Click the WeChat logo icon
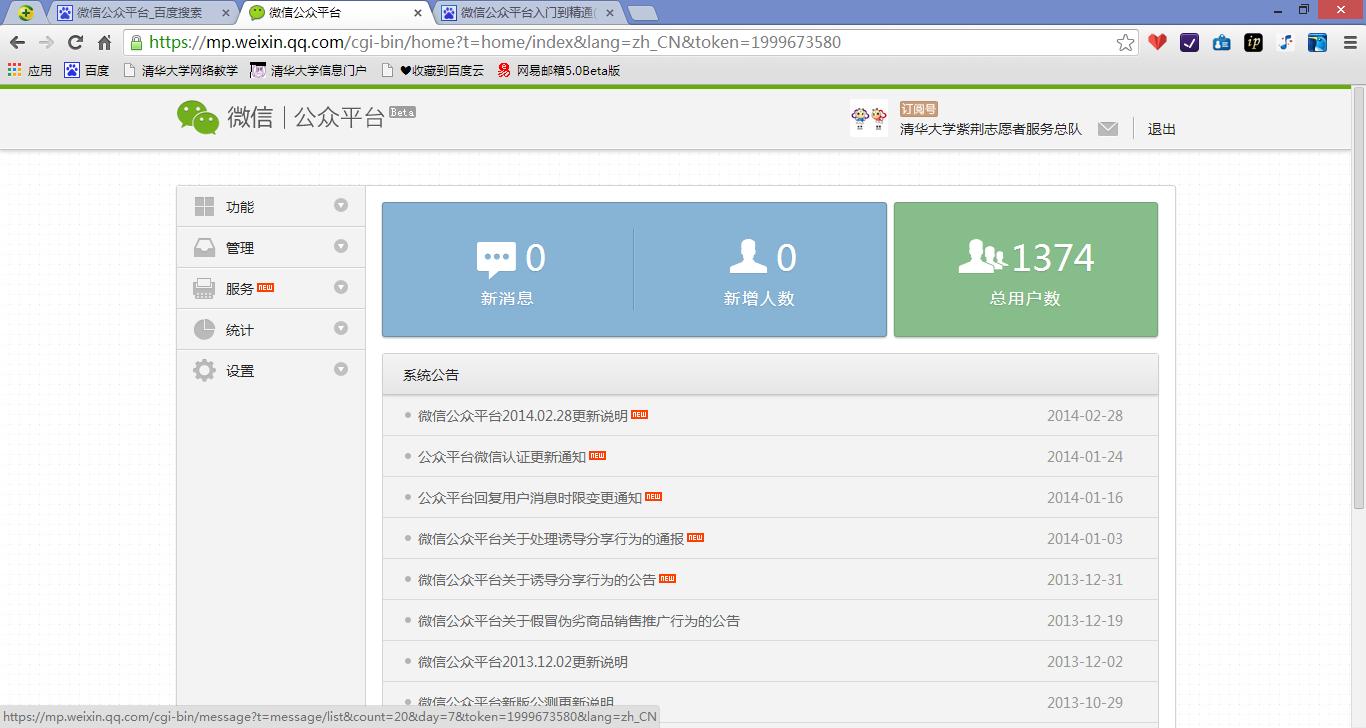 pos(197,117)
